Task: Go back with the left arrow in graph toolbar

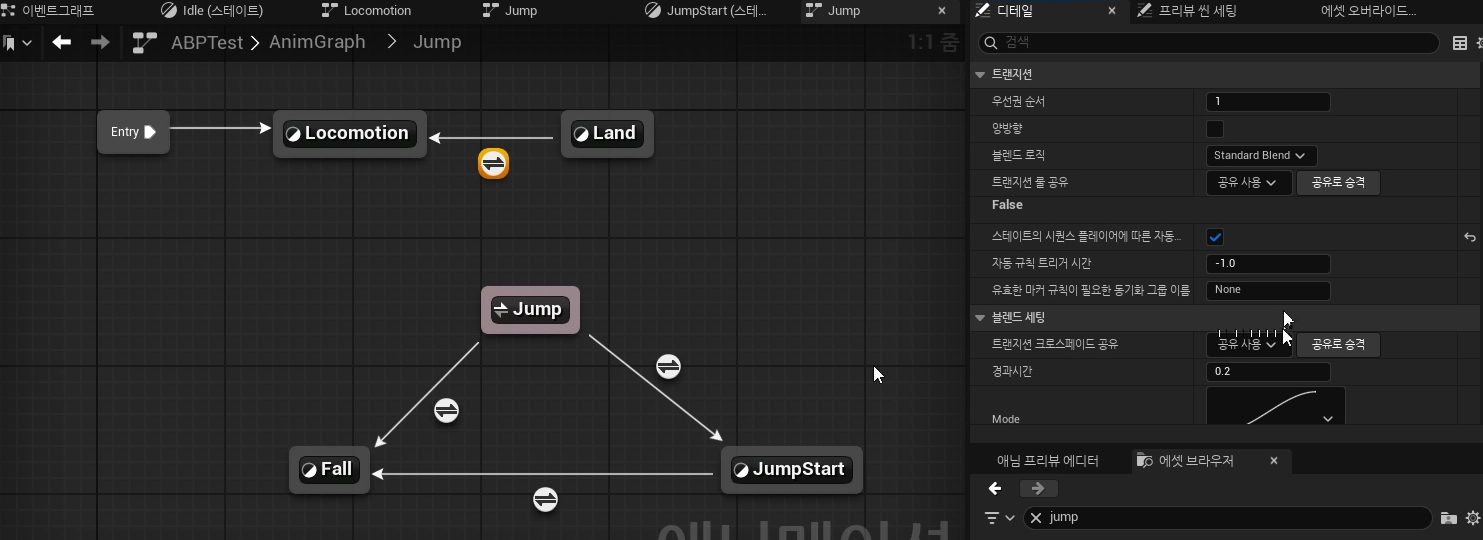Action: [62, 42]
